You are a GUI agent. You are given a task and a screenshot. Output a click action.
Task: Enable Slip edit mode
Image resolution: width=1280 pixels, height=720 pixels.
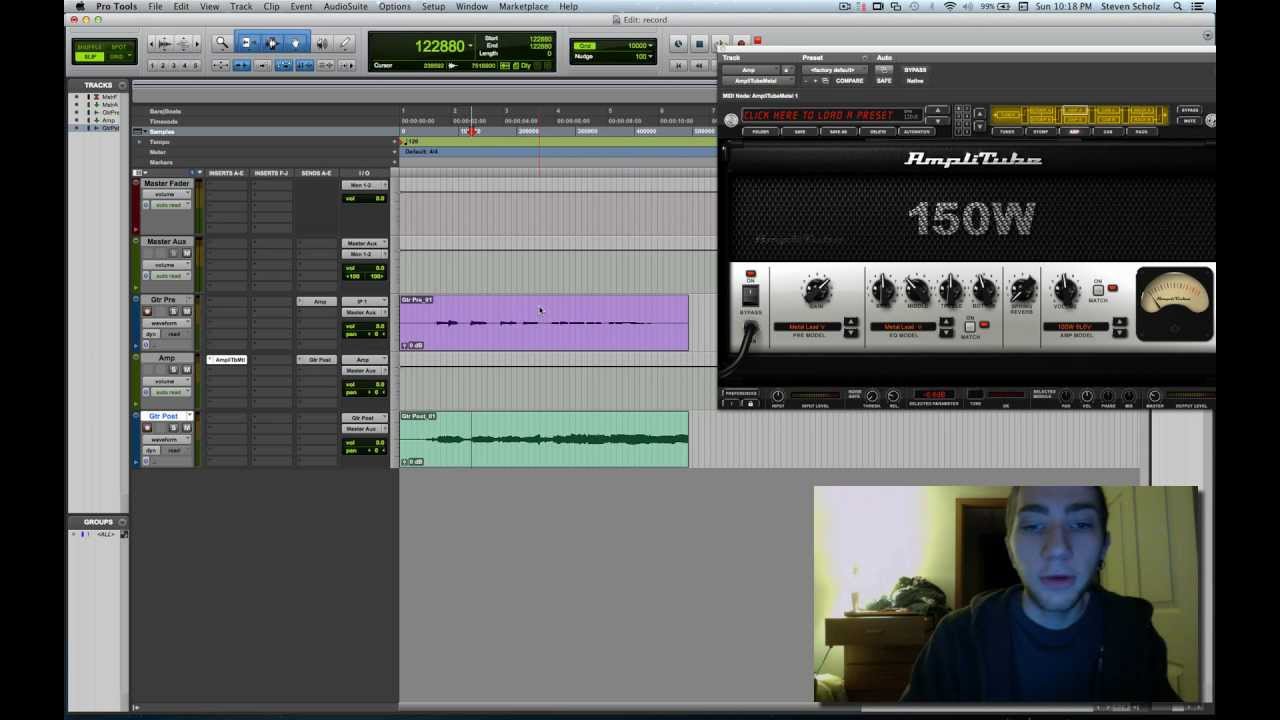coord(89,57)
